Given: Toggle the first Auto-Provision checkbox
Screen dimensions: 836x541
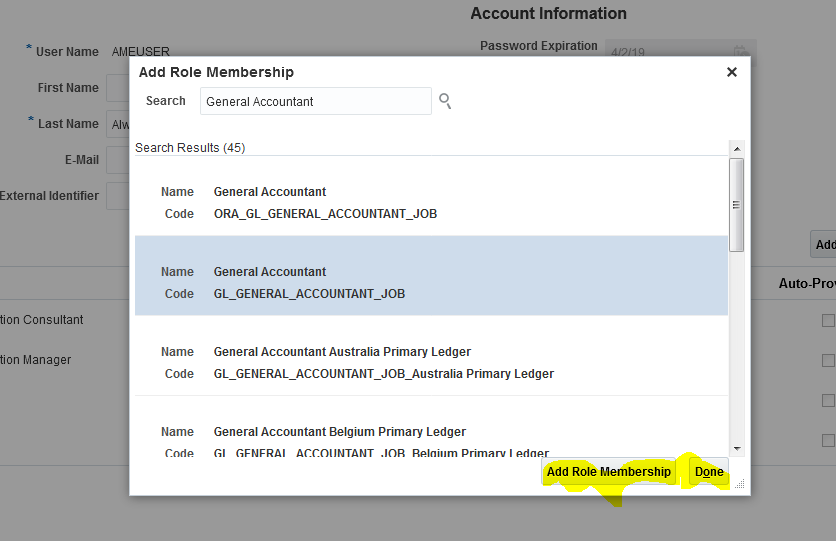Looking at the screenshot, I should 828,320.
